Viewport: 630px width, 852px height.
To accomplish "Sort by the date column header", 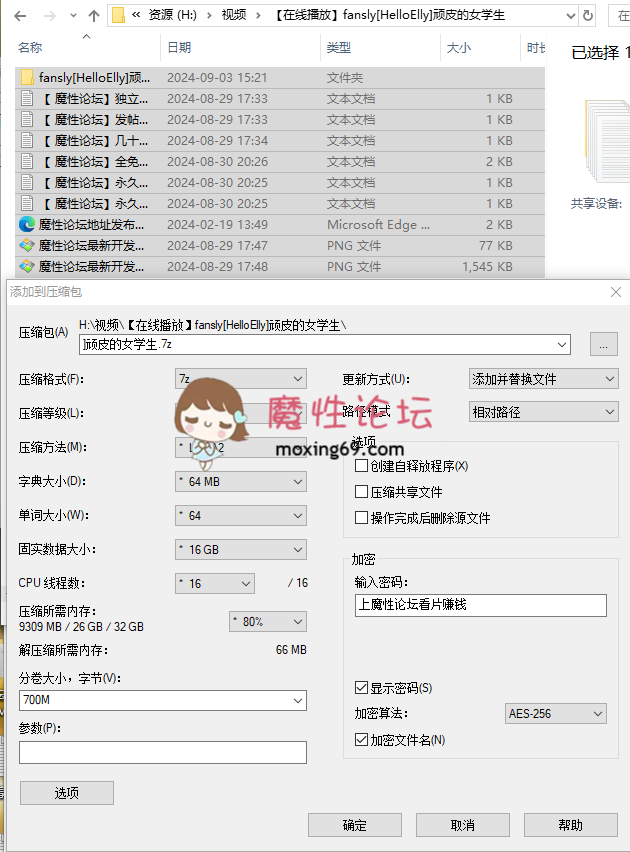I will [x=180, y=48].
